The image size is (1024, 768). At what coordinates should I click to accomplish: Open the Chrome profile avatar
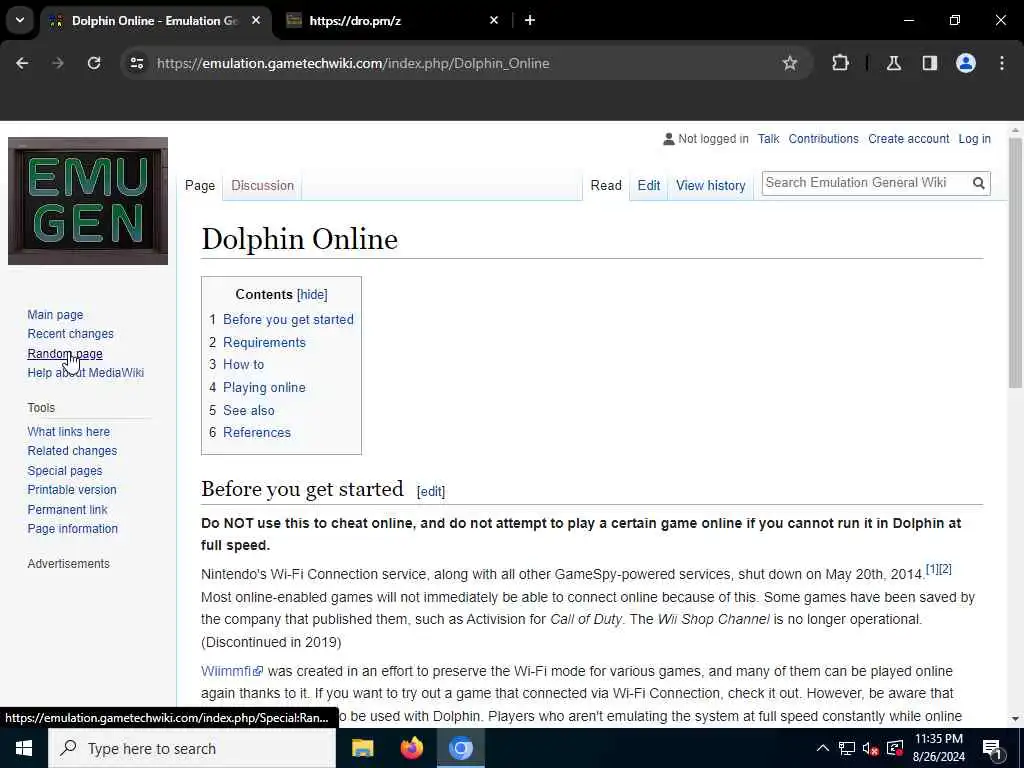(x=966, y=63)
